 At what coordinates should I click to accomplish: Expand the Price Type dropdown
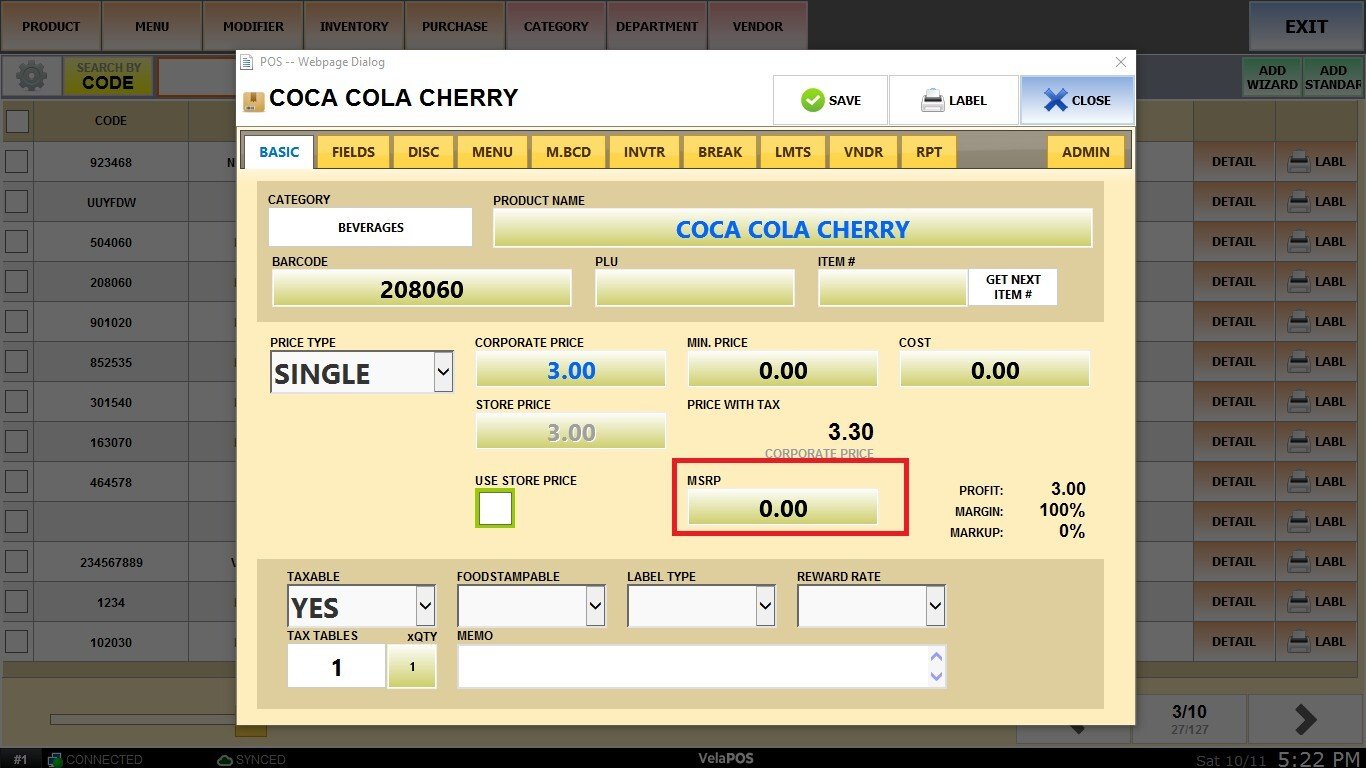pyautogui.click(x=443, y=373)
